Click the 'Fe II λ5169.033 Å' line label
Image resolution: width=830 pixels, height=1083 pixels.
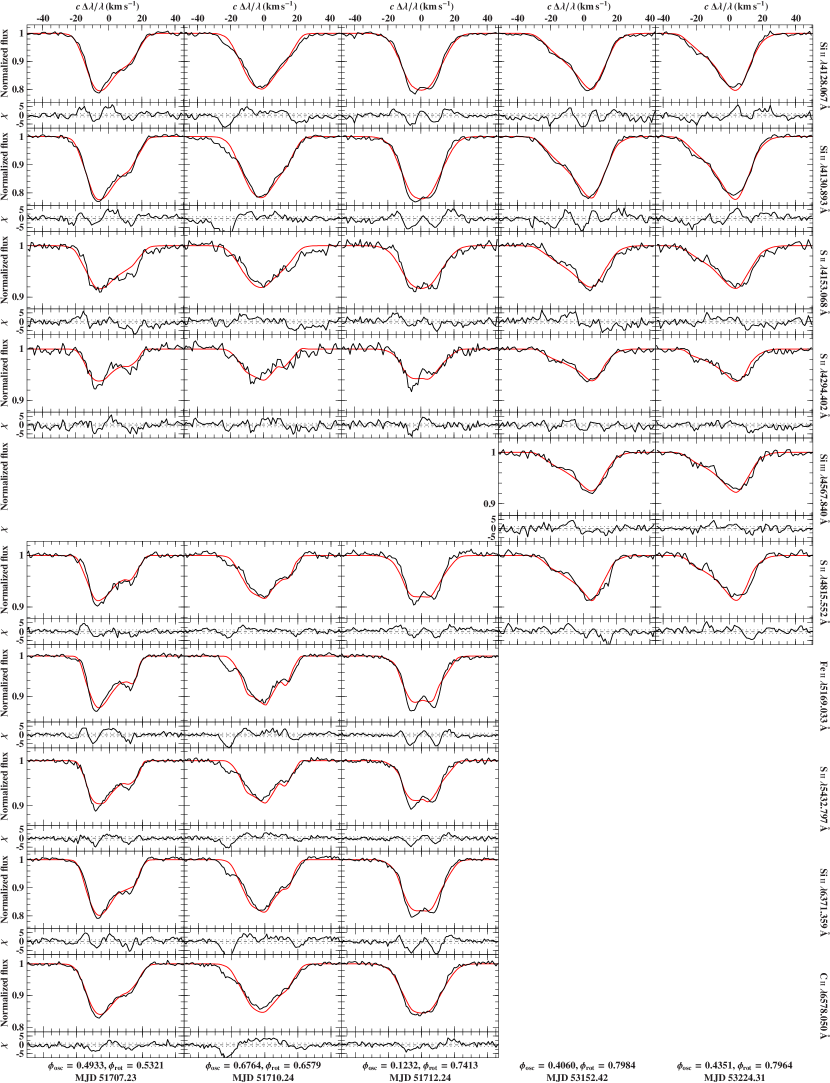[x=822, y=694]
